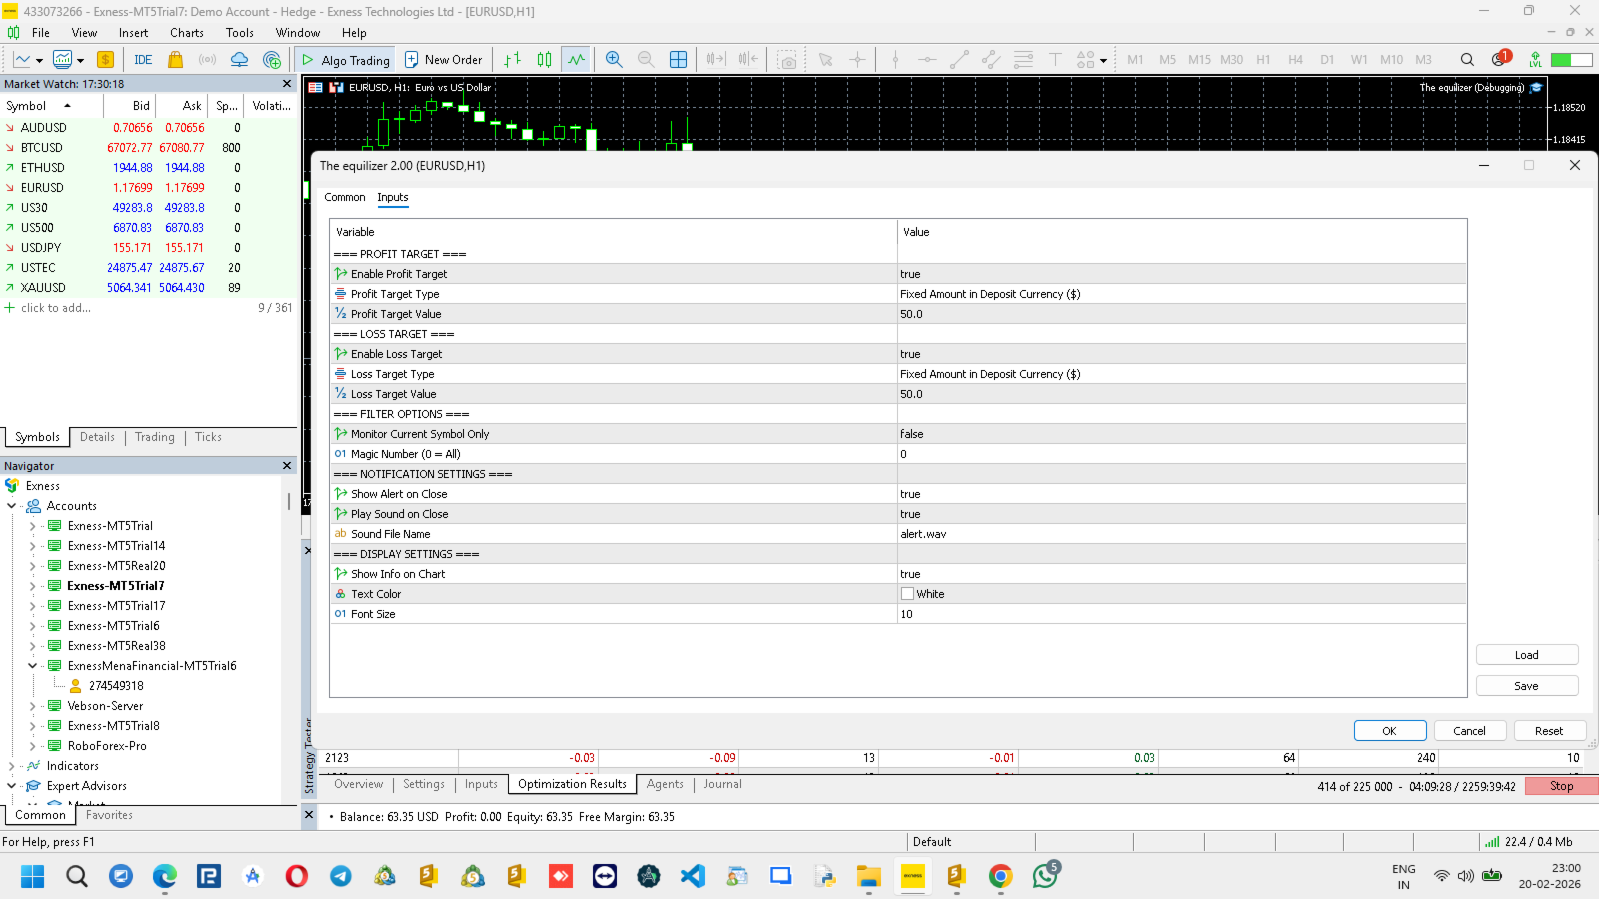Select the Fibonacci retracement tool
The height and width of the screenshot is (899, 1599).
point(1023,60)
